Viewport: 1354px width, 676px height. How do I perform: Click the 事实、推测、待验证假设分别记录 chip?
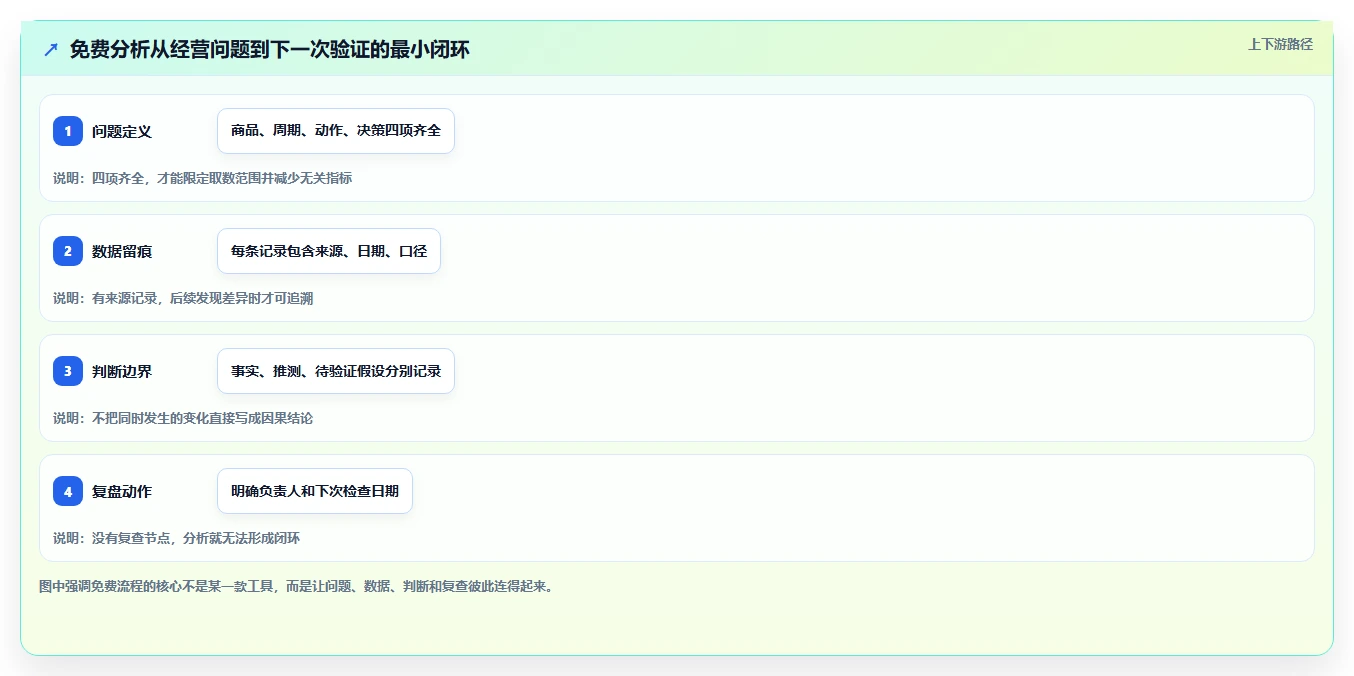point(336,371)
